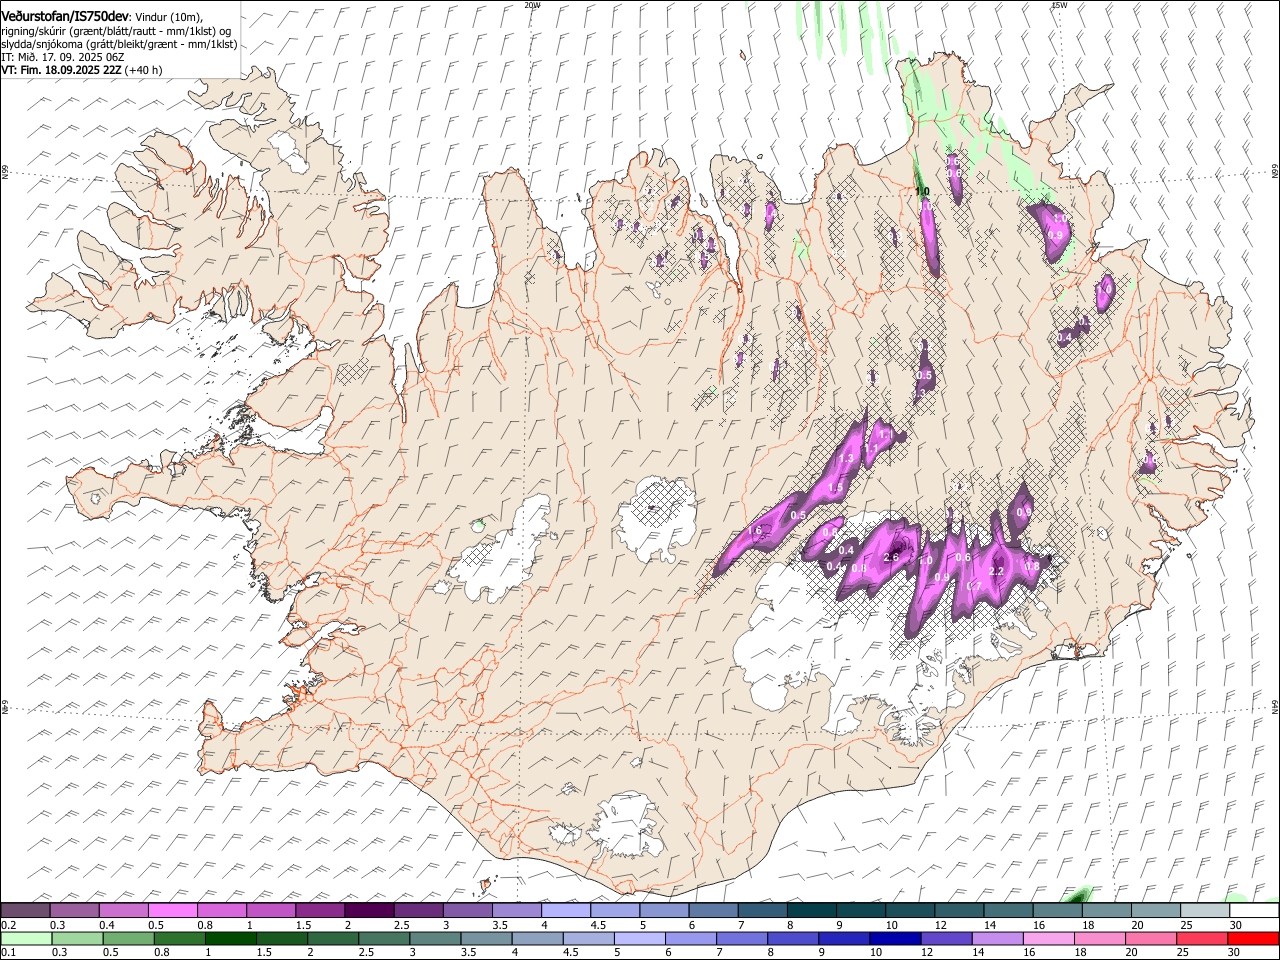Viewport: 1280px width, 960px height.
Task: Click lower legend swatch between 20 and 25
Action: (1152, 938)
